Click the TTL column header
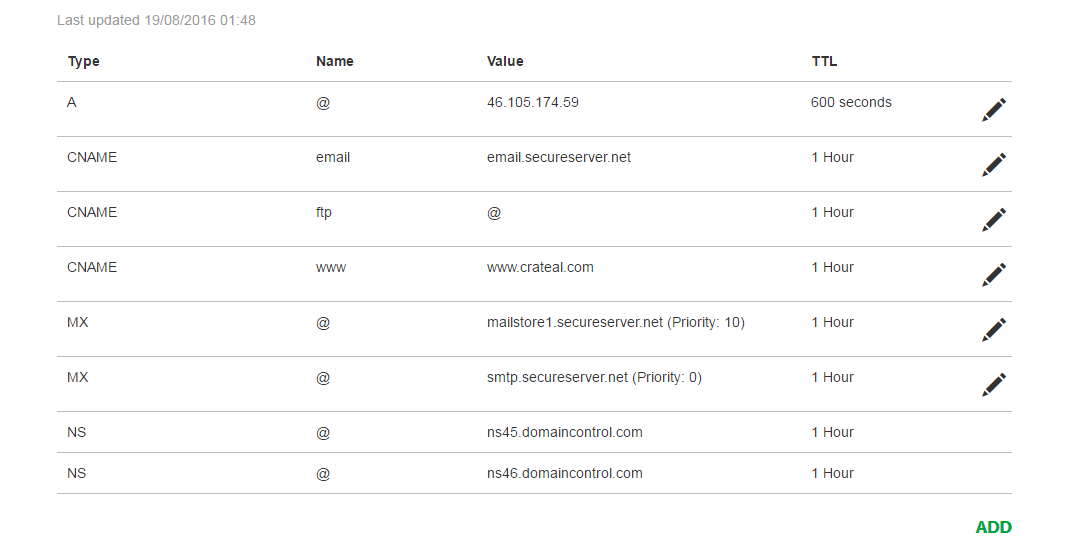The image size is (1071, 552). [824, 61]
